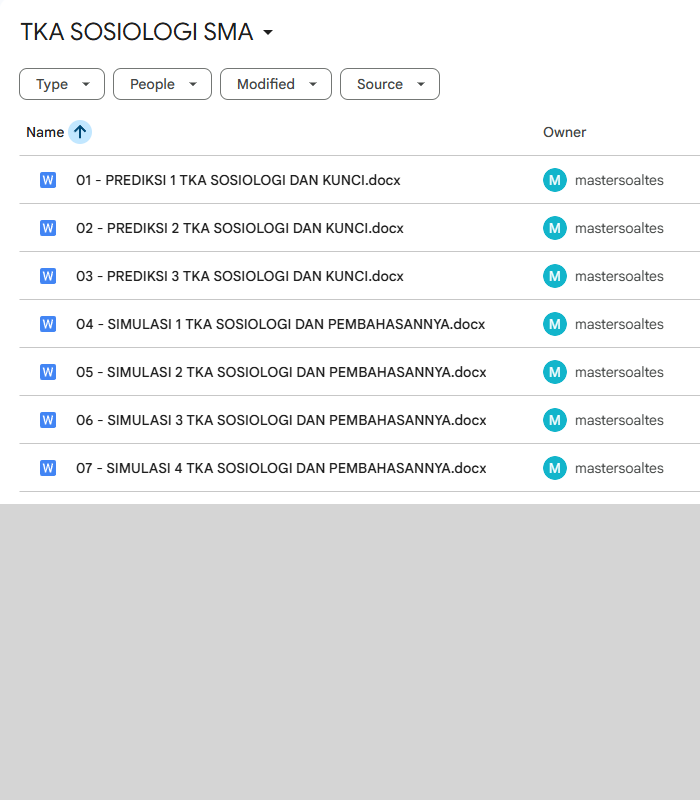Open the Type filter dropdown

click(x=62, y=84)
